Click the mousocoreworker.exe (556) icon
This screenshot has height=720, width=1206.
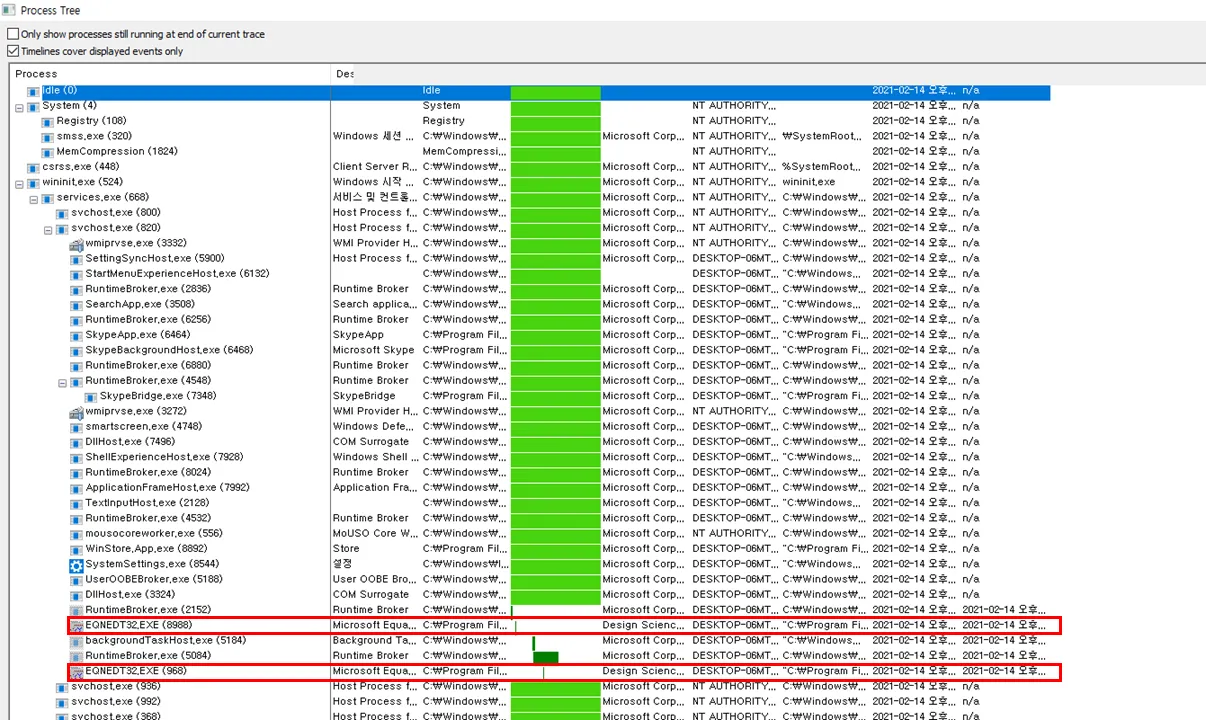click(76, 534)
